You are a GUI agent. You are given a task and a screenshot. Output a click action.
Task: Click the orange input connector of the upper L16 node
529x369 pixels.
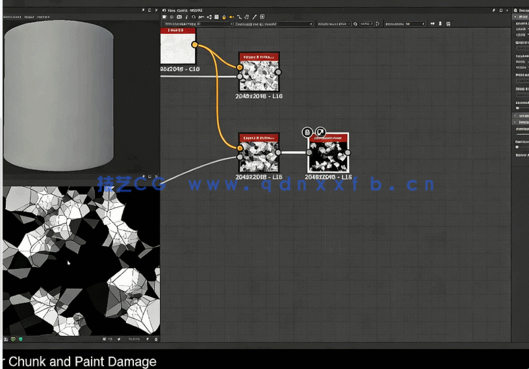click(x=240, y=67)
